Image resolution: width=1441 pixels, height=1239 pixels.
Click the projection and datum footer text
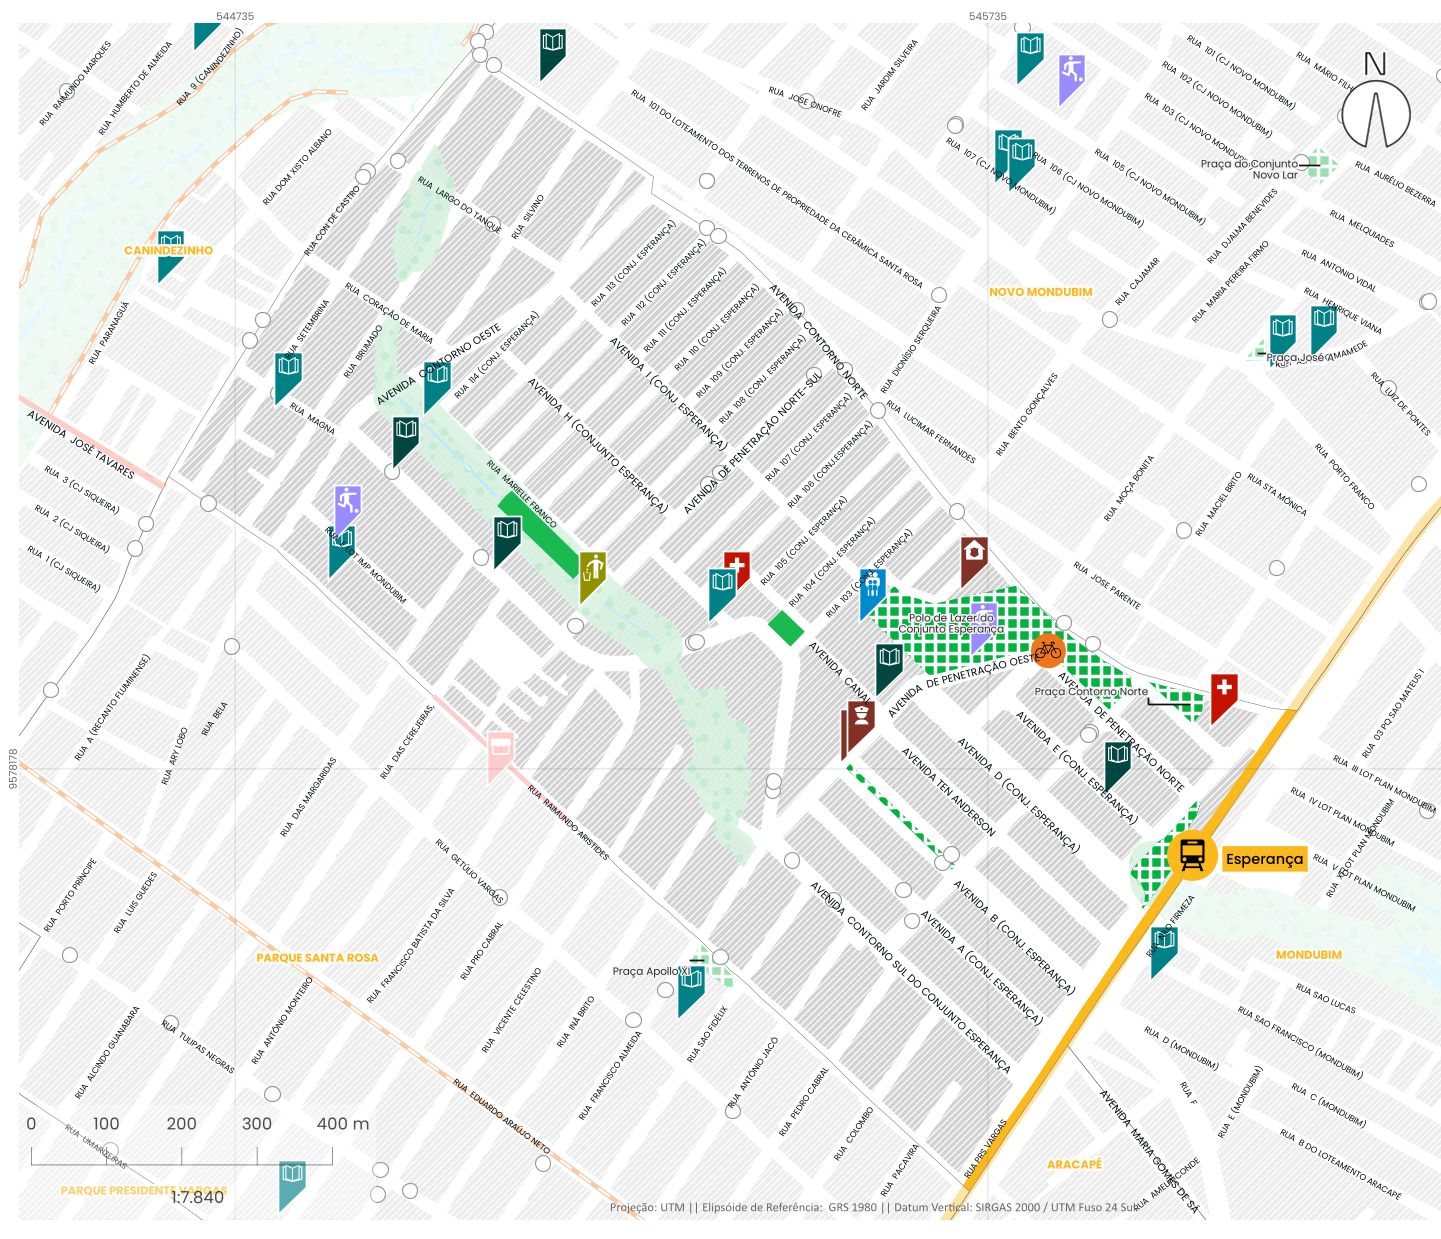(x=875, y=1207)
